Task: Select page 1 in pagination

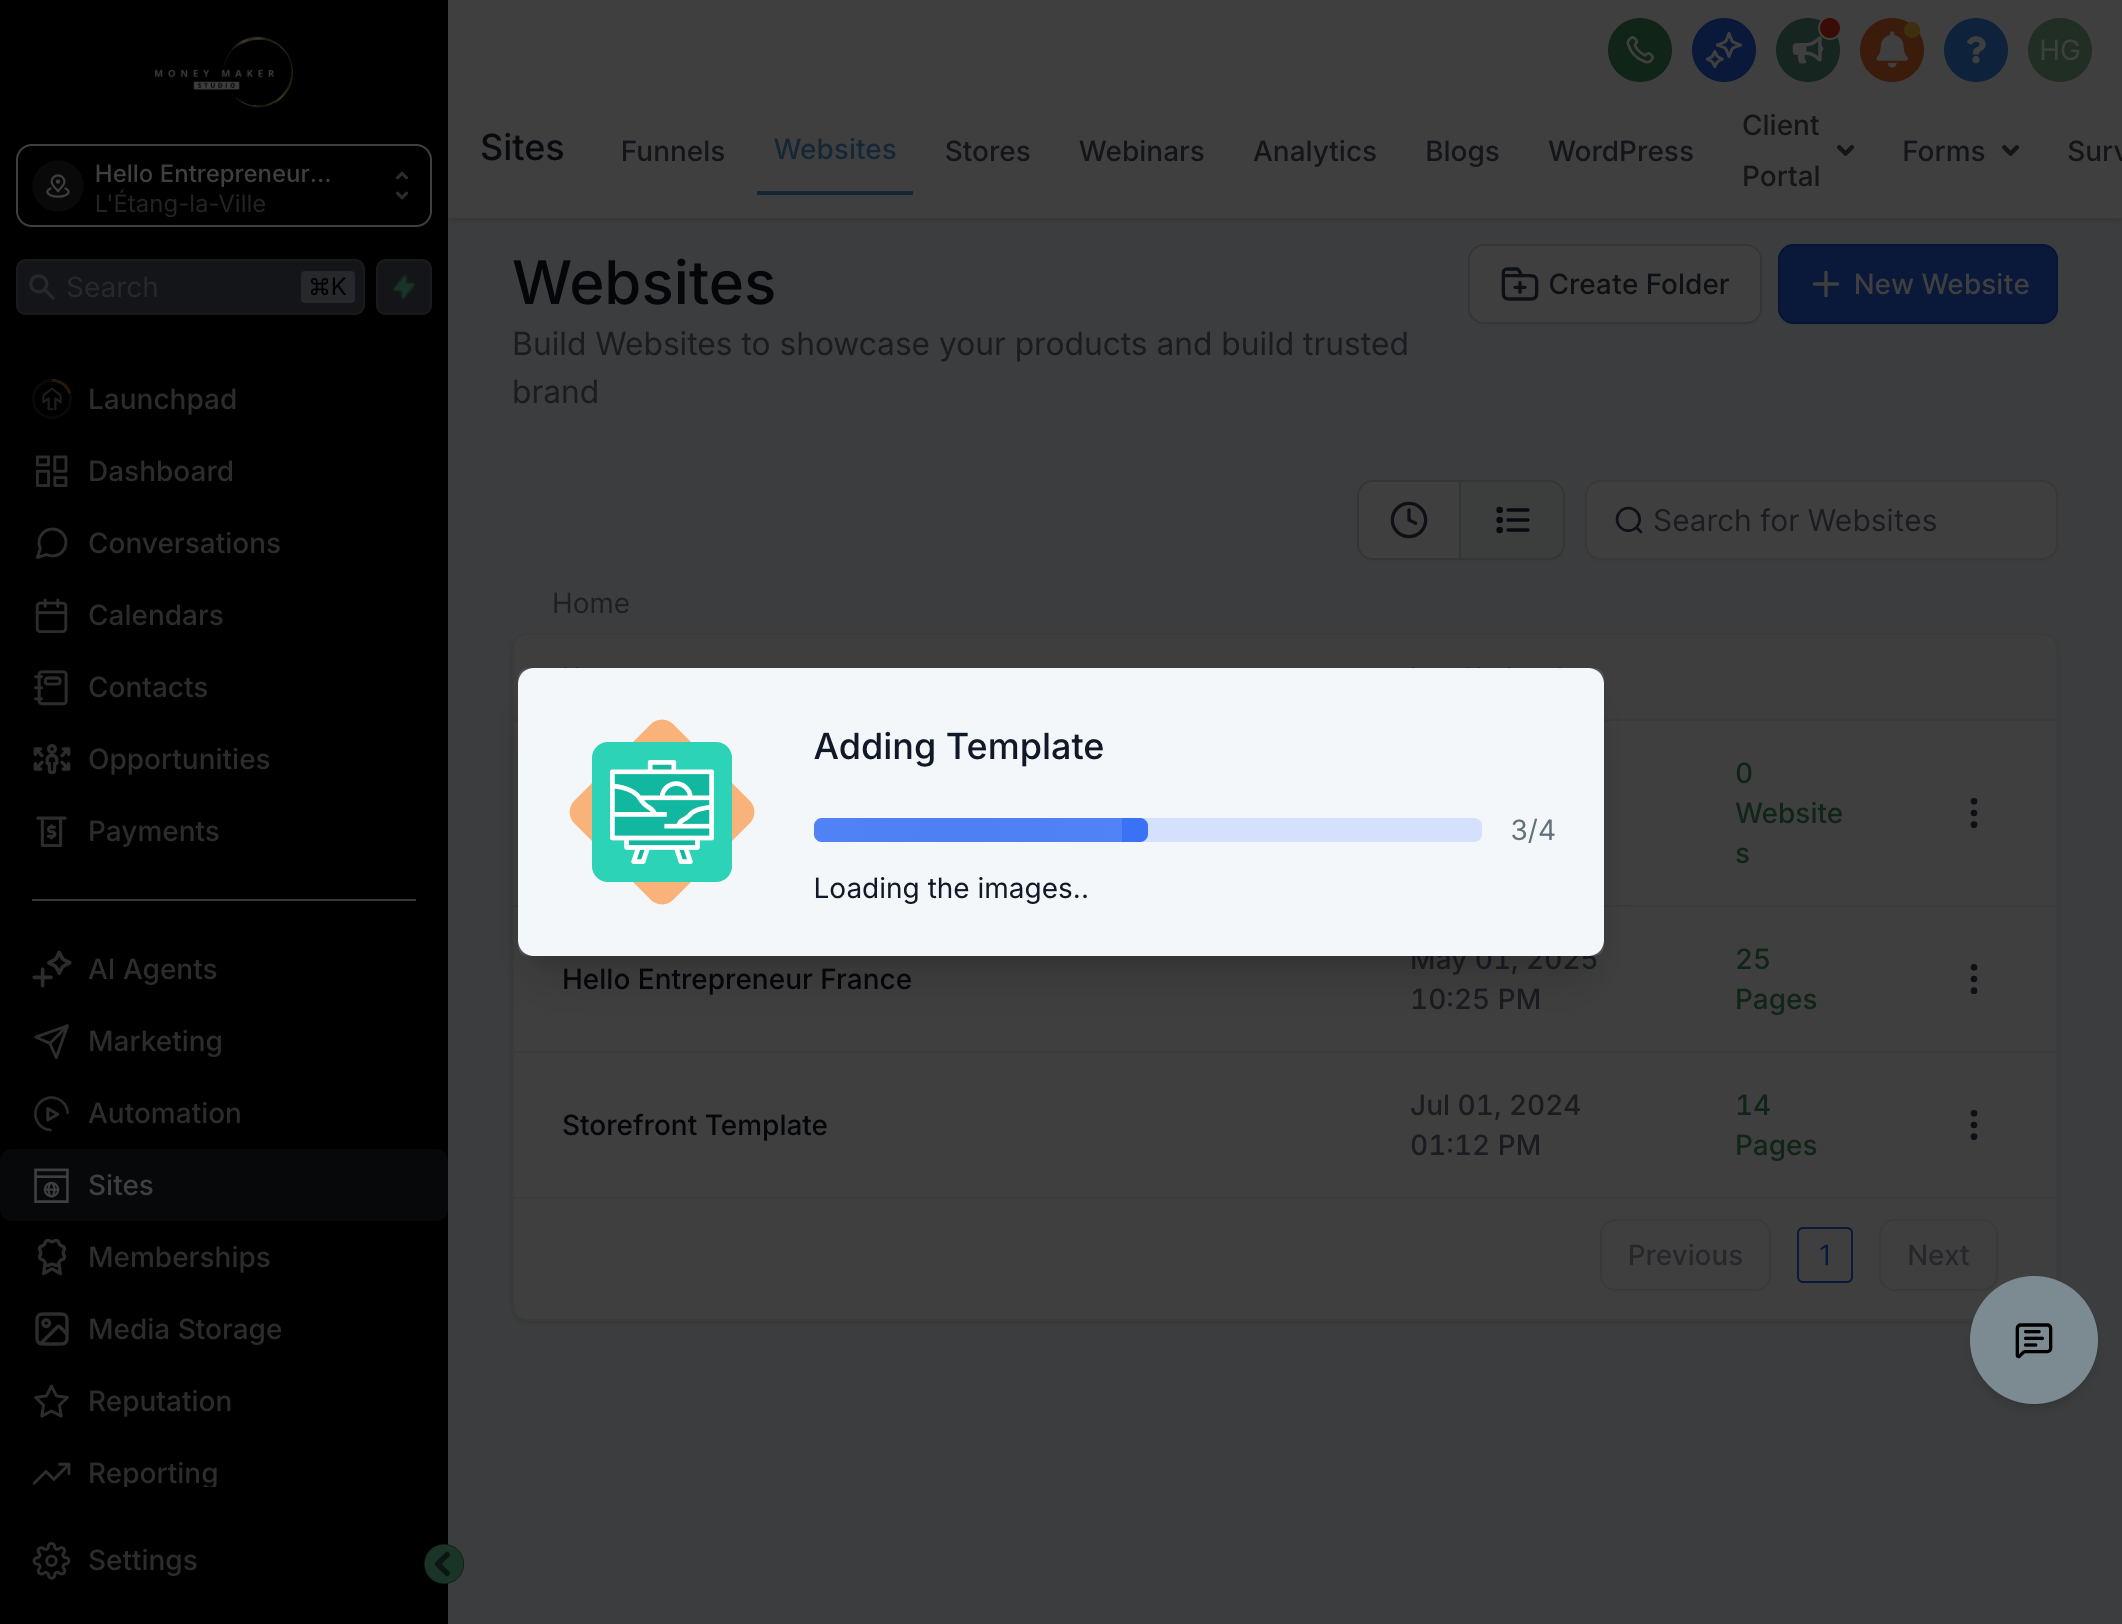Action: (1824, 1255)
